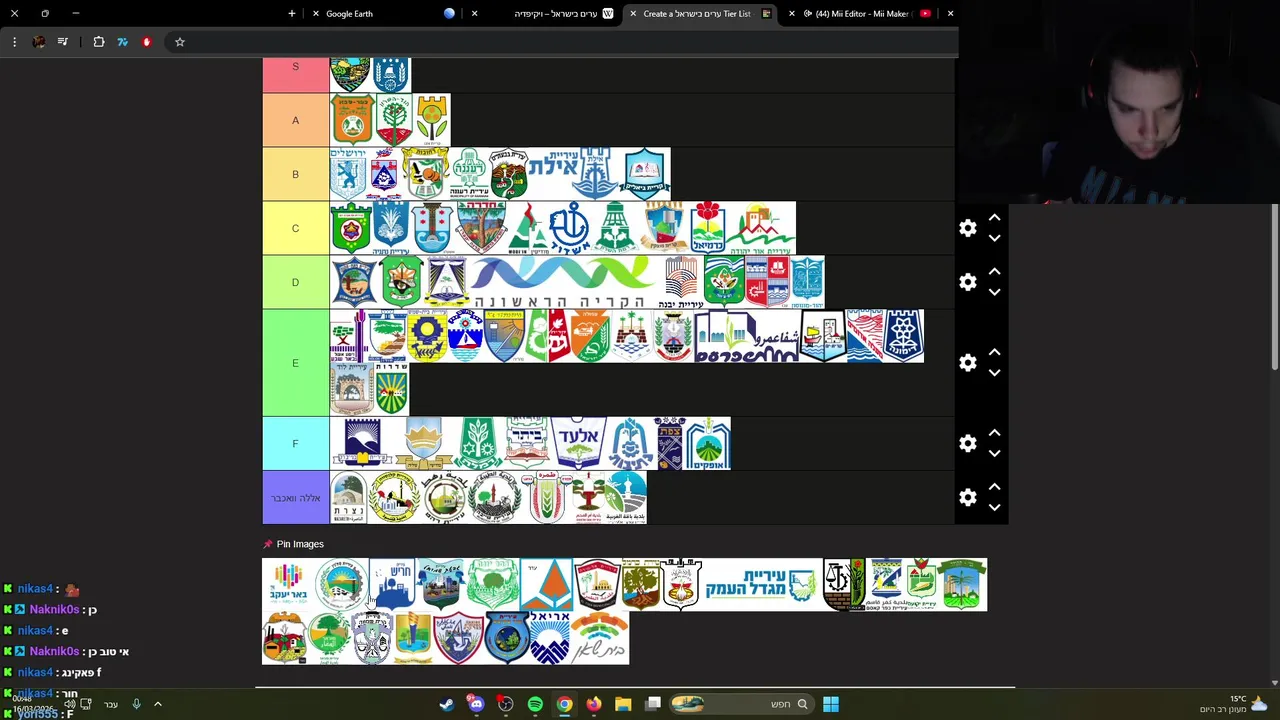This screenshot has width=1280, height=720.
Task: Open Steam from taskbar
Action: 446,704
